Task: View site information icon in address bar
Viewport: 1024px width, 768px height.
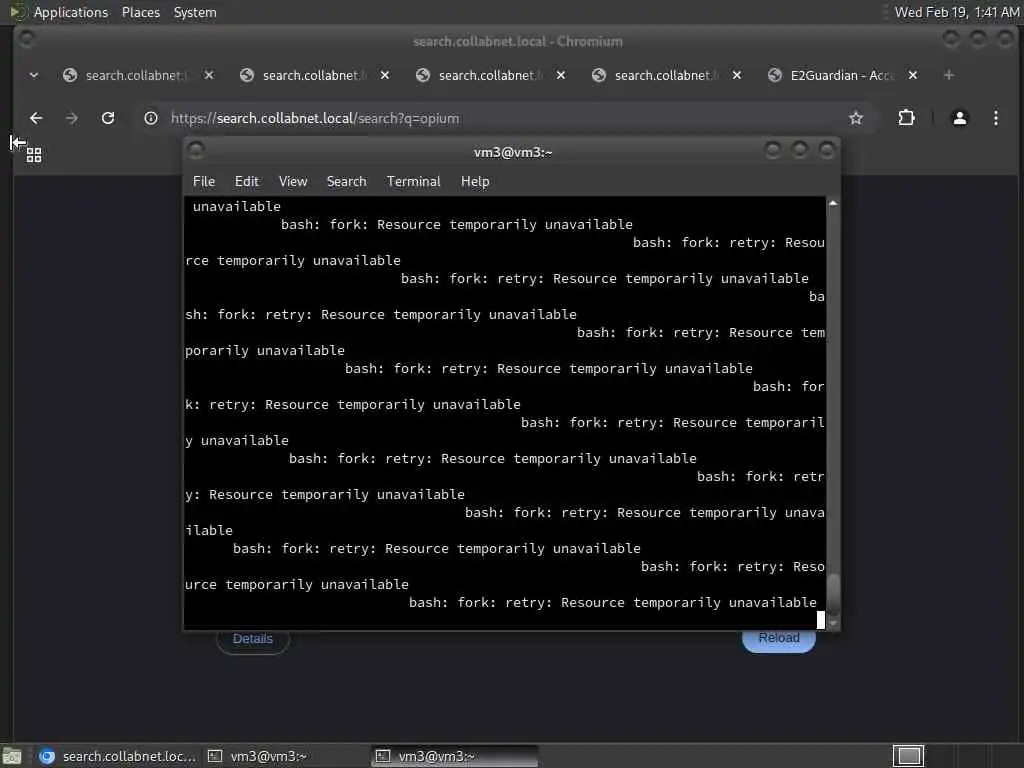Action: click(151, 118)
